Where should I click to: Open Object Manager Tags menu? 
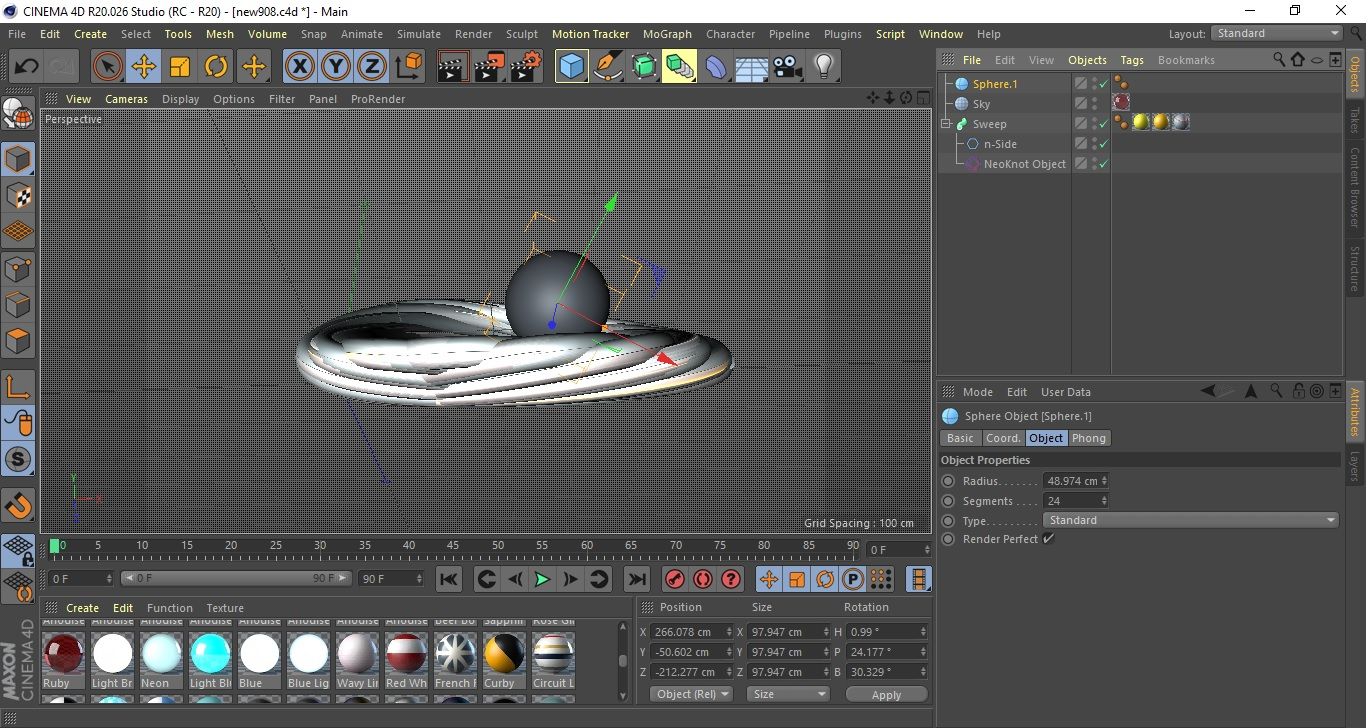[1132, 60]
